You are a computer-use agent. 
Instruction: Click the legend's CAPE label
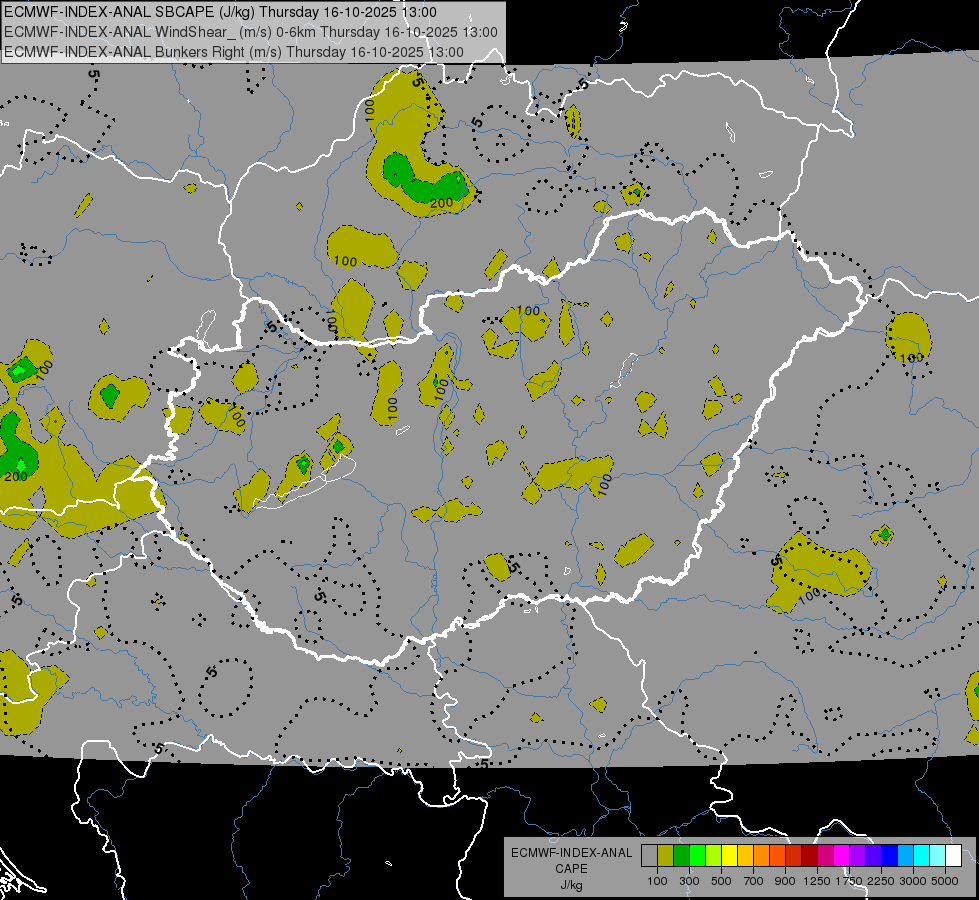tap(571, 869)
